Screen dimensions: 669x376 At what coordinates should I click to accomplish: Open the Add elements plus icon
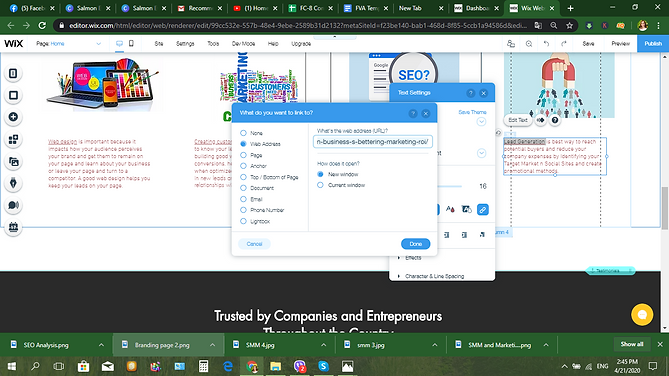pyautogui.click(x=13, y=117)
